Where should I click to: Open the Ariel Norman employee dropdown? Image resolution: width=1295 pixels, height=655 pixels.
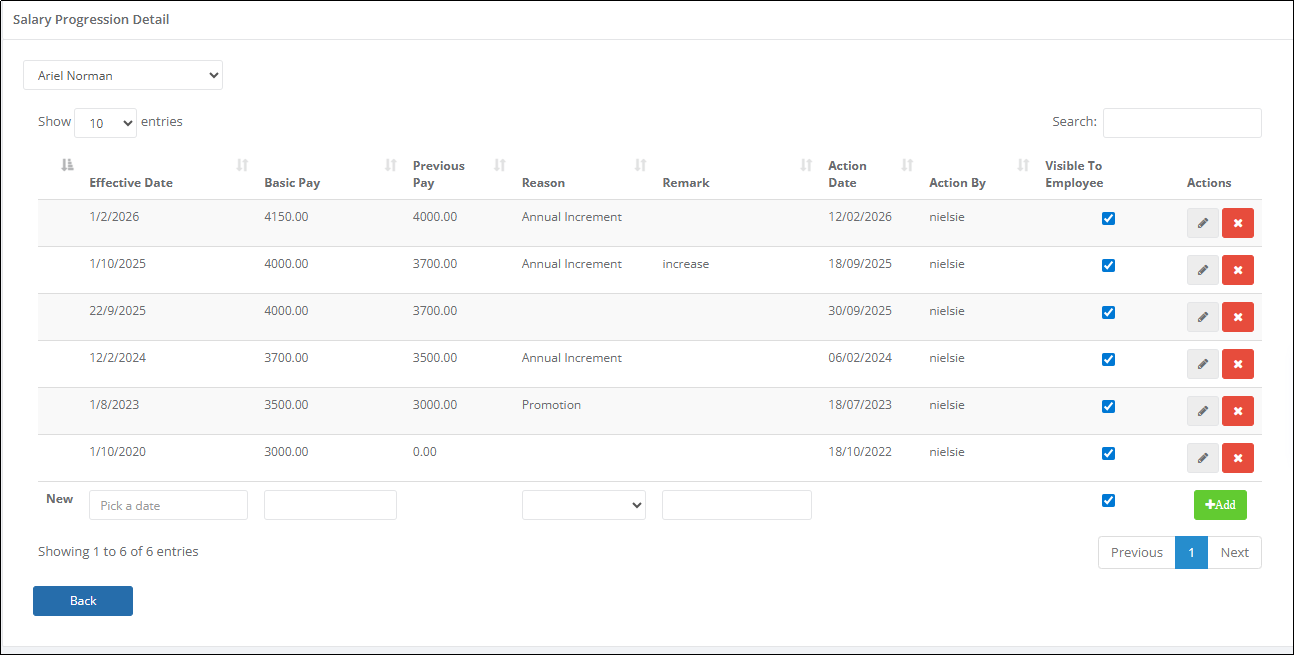click(x=123, y=75)
